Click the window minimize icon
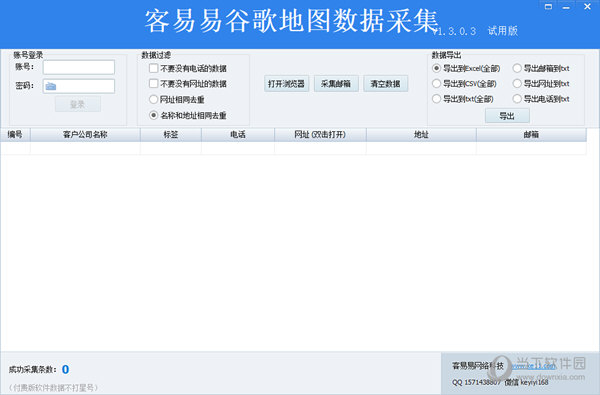This screenshot has height=395, width=600. 566,7
